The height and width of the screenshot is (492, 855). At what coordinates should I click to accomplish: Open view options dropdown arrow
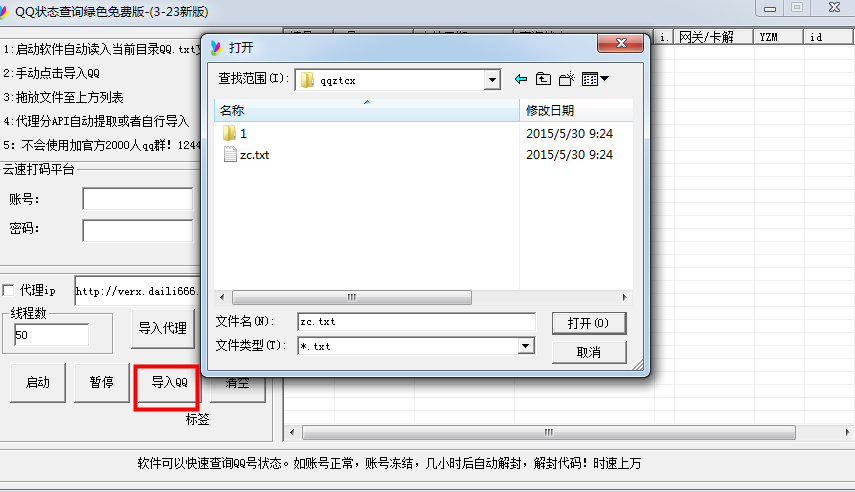[605, 80]
